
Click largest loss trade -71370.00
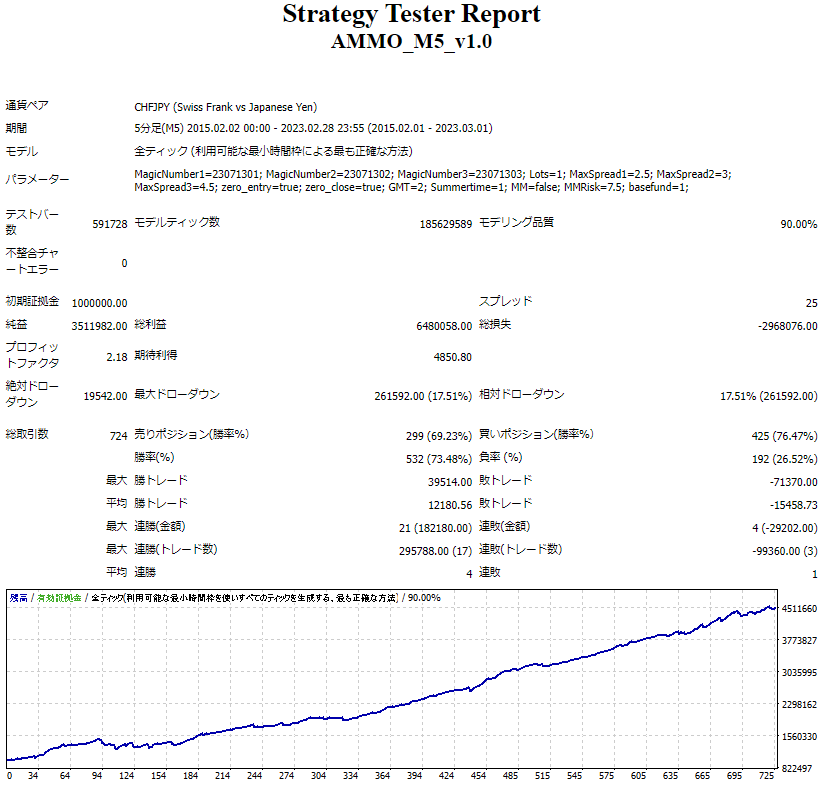(x=794, y=482)
